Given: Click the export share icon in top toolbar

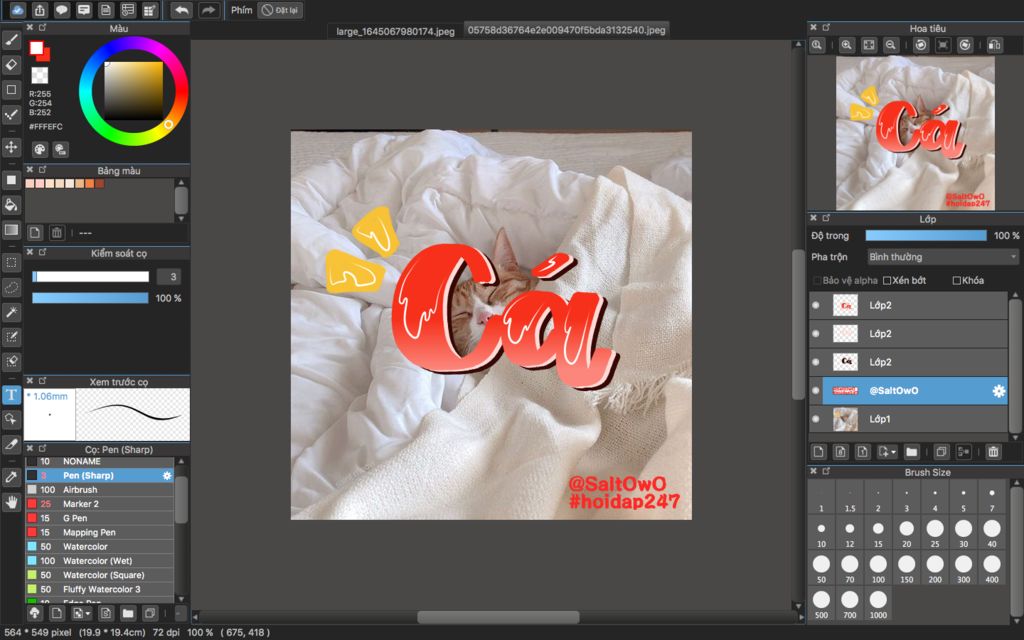Looking at the screenshot, I should (x=39, y=10).
